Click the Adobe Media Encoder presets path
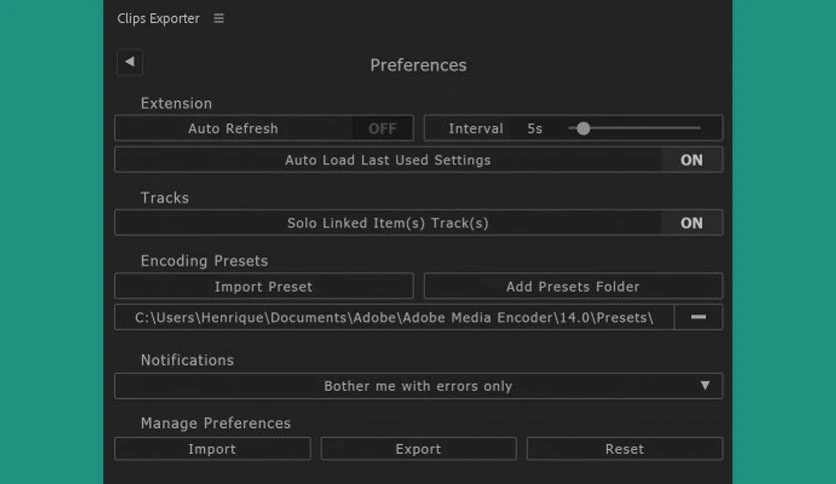 (x=394, y=317)
